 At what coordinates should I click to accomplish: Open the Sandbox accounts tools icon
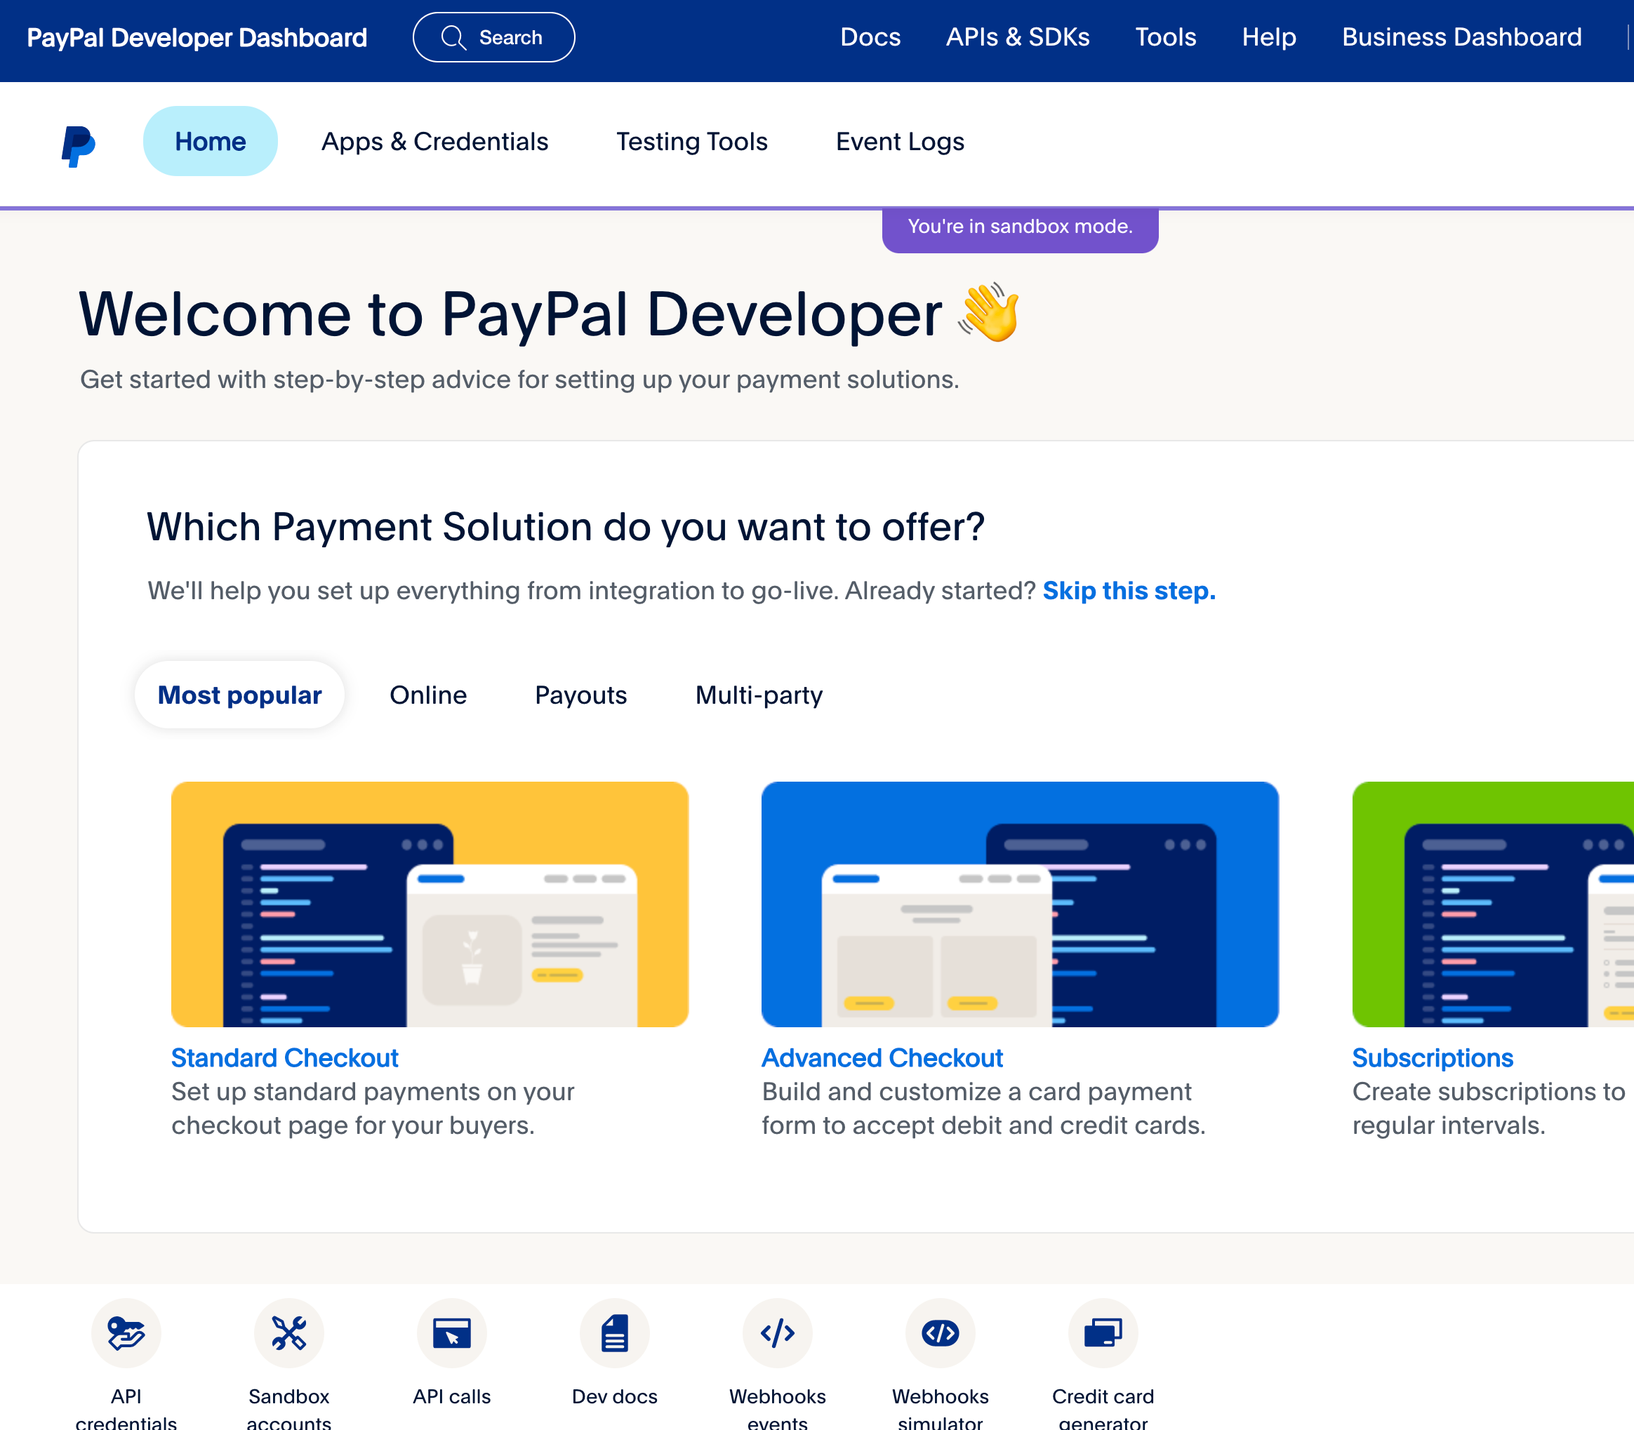[x=289, y=1333]
